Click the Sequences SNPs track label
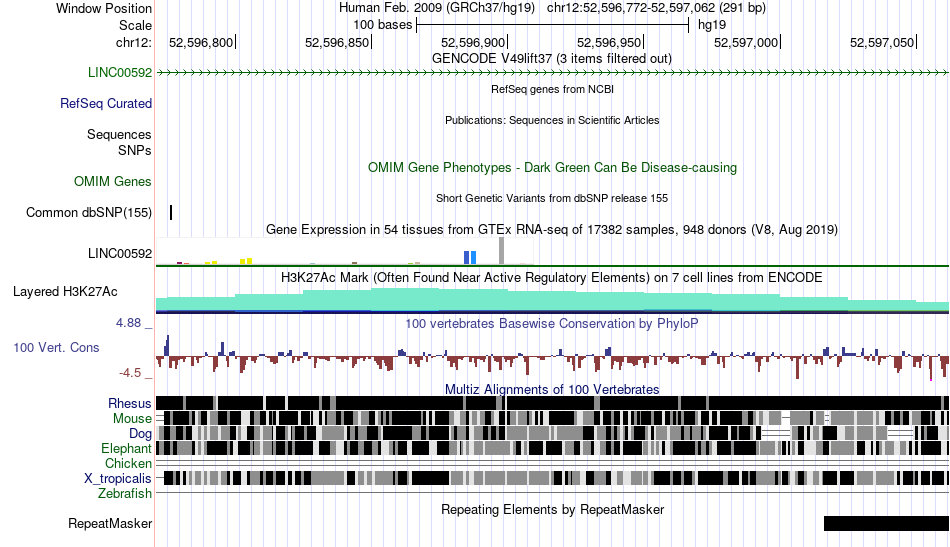The image size is (950, 547). click(x=119, y=142)
